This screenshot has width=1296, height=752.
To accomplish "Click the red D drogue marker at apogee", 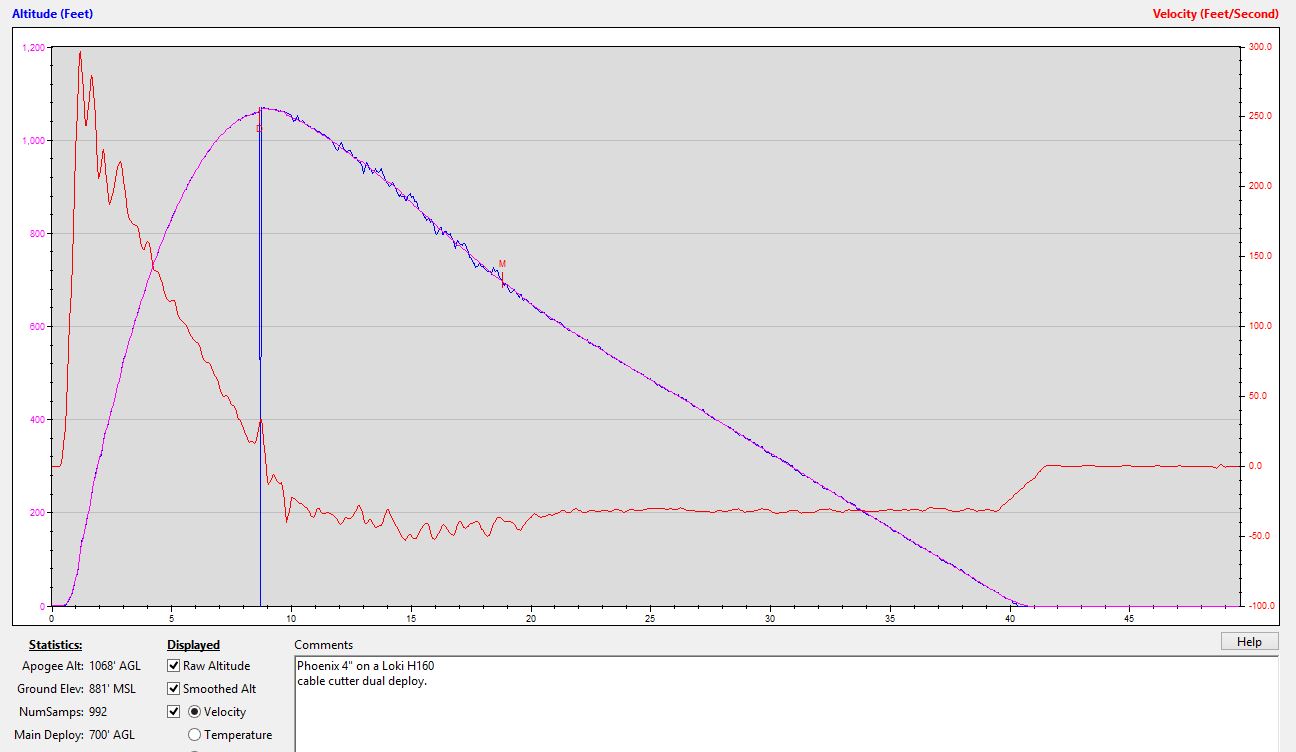I will [x=259, y=128].
